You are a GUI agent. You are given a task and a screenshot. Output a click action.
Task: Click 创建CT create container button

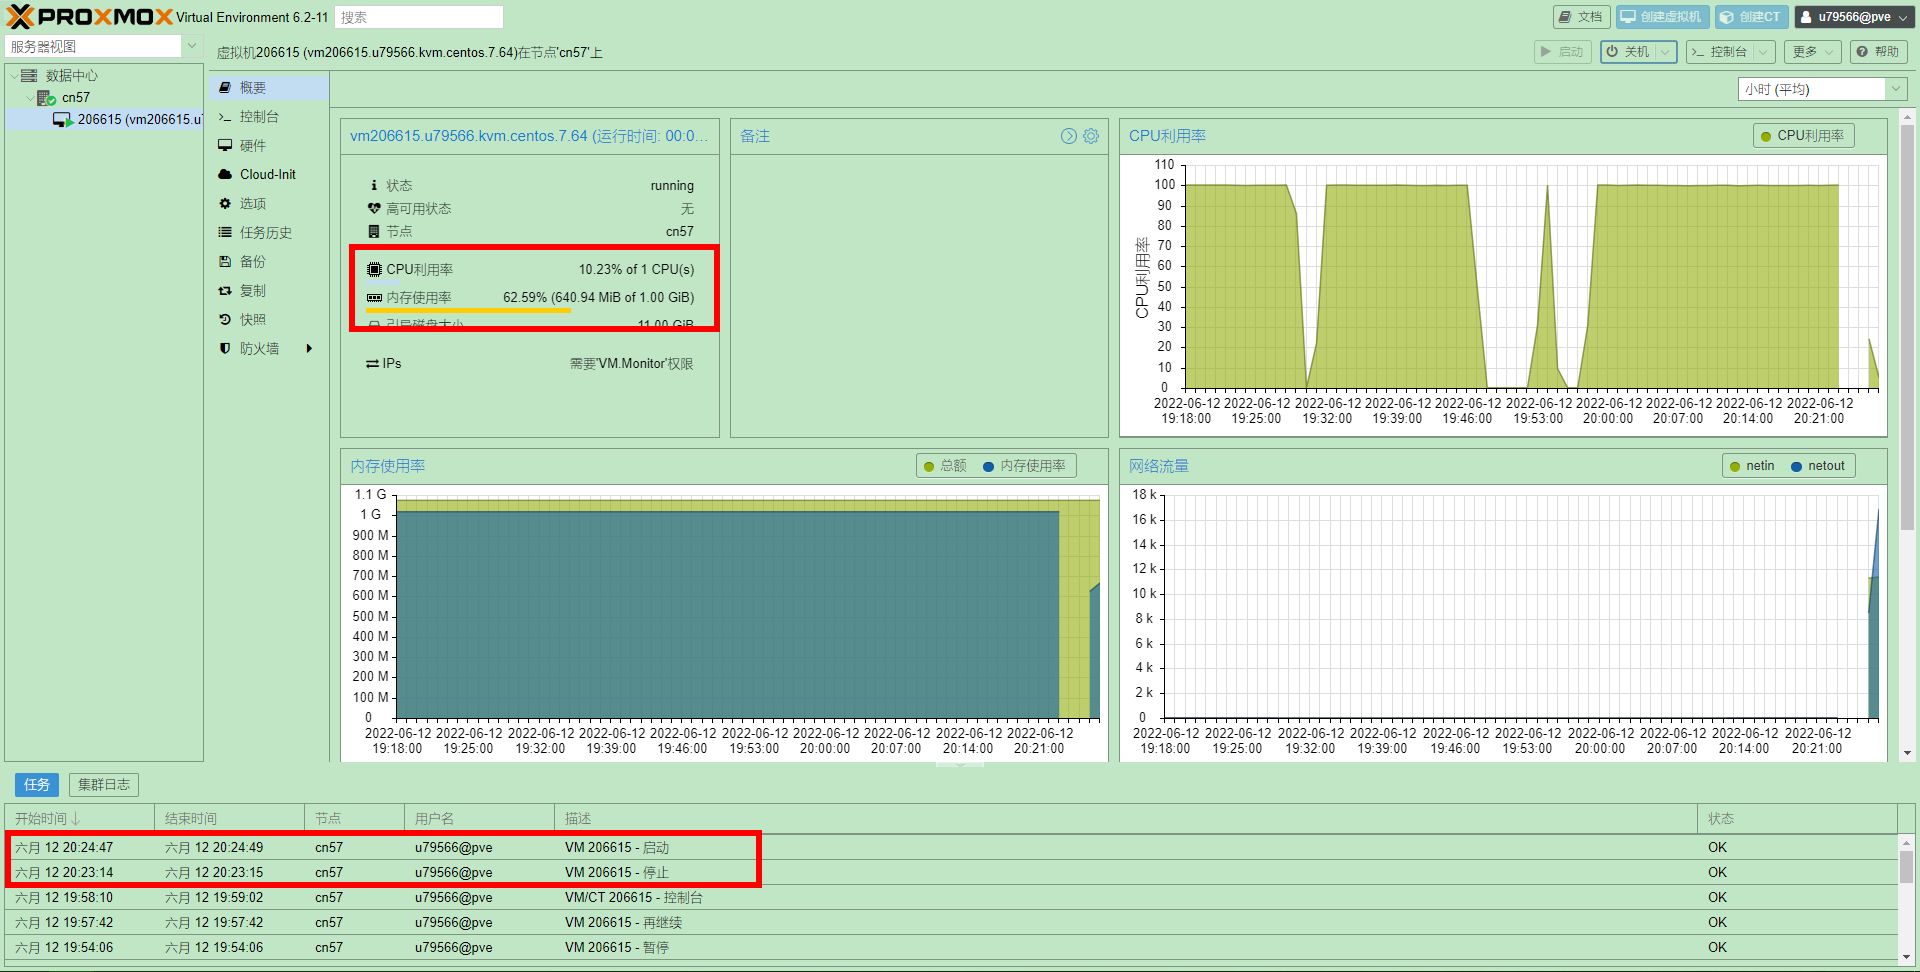pos(1752,17)
